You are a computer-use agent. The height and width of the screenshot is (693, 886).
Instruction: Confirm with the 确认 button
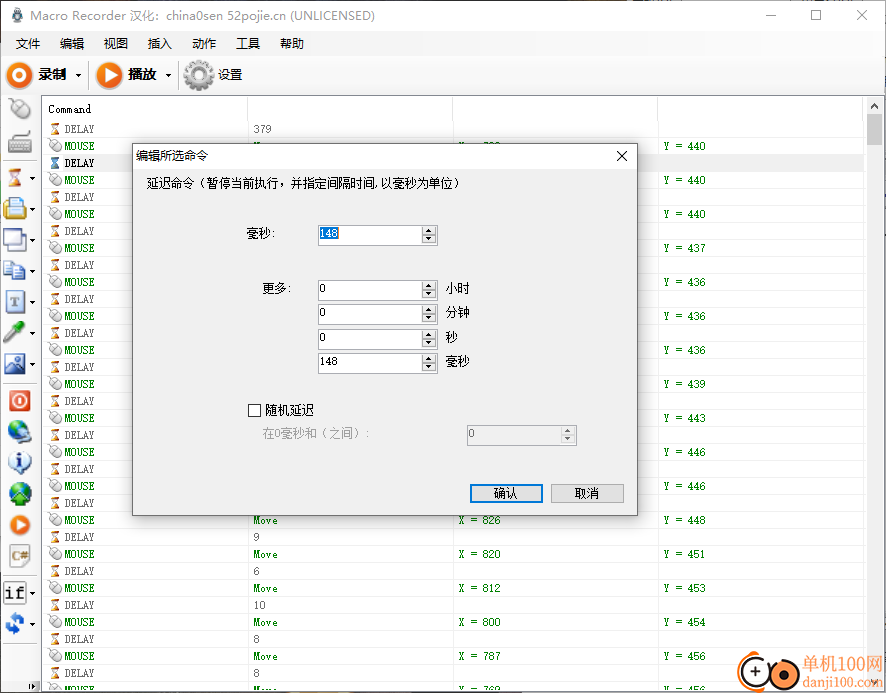(x=506, y=493)
